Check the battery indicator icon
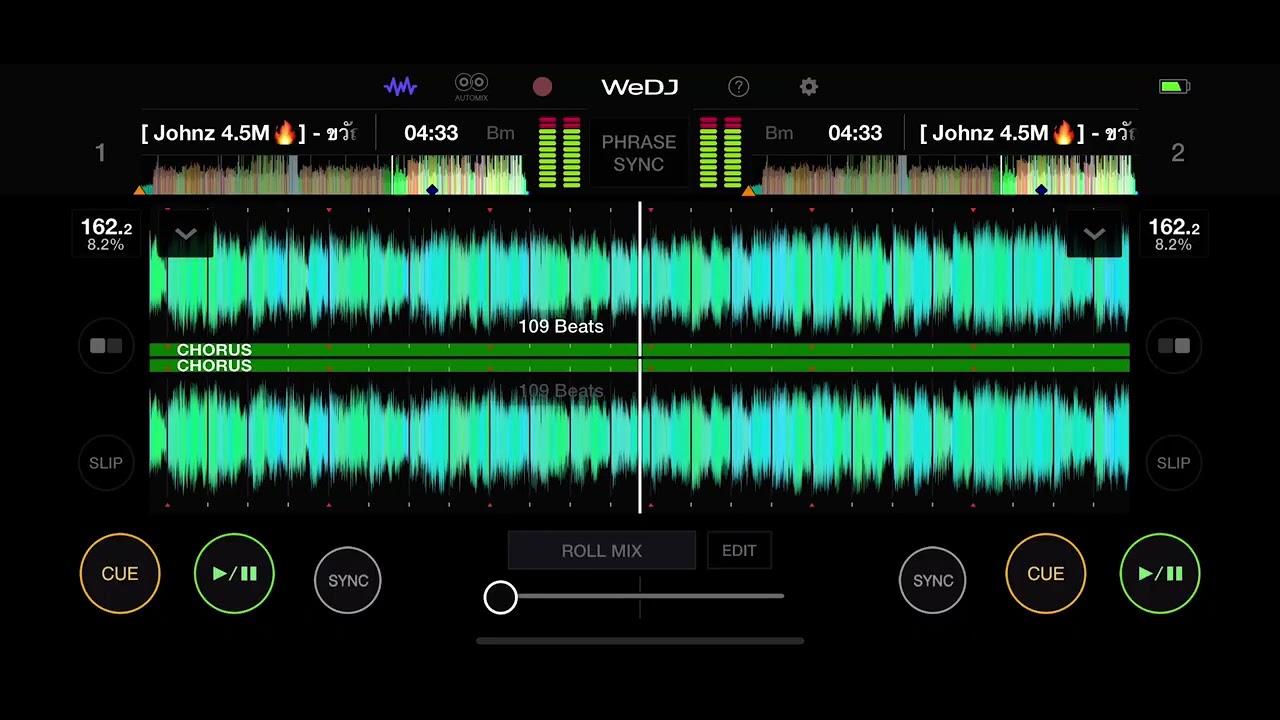 tap(1174, 87)
